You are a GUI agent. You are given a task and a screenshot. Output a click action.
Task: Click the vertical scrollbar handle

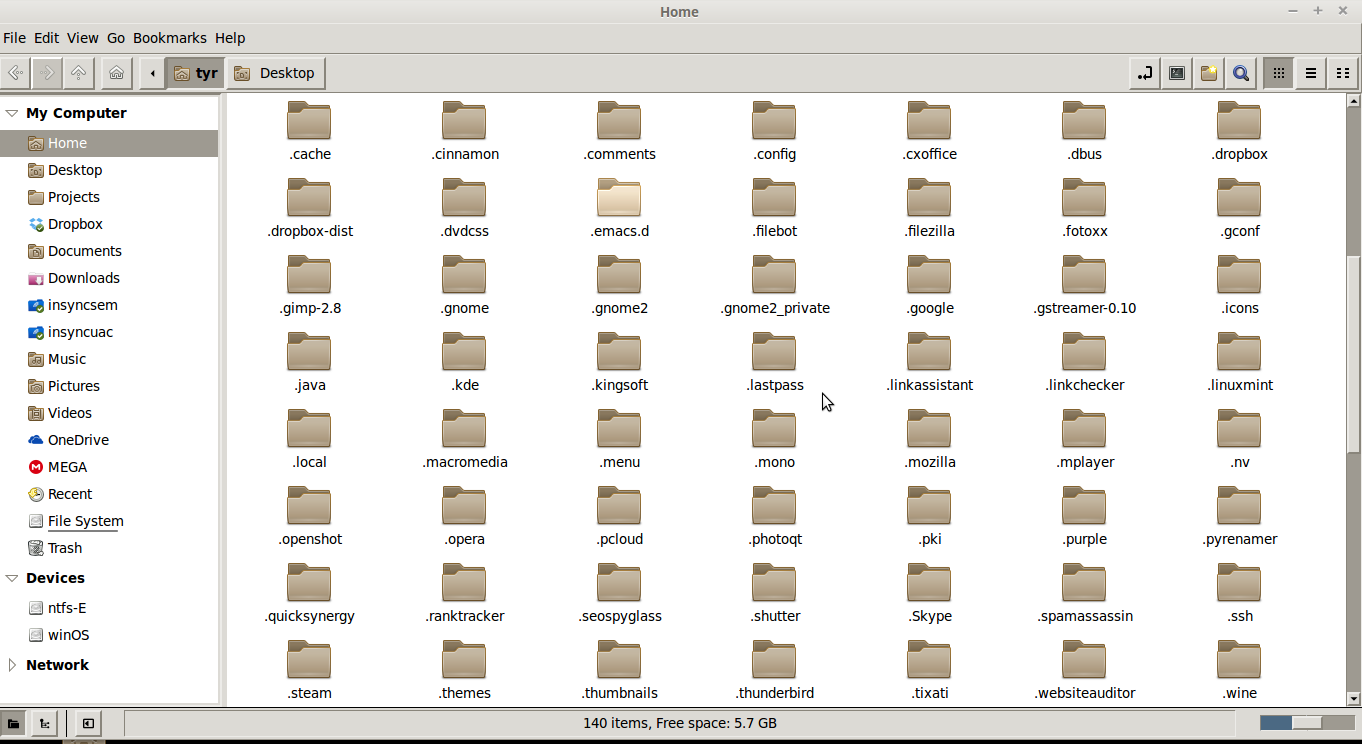pos(1353,355)
